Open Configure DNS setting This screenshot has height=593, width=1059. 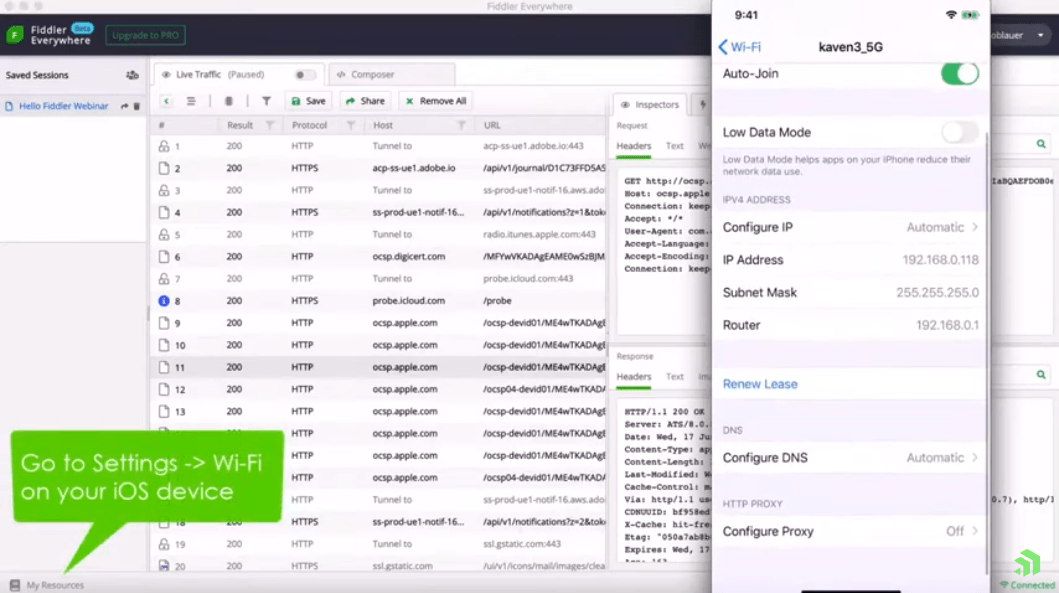point(850,457)
